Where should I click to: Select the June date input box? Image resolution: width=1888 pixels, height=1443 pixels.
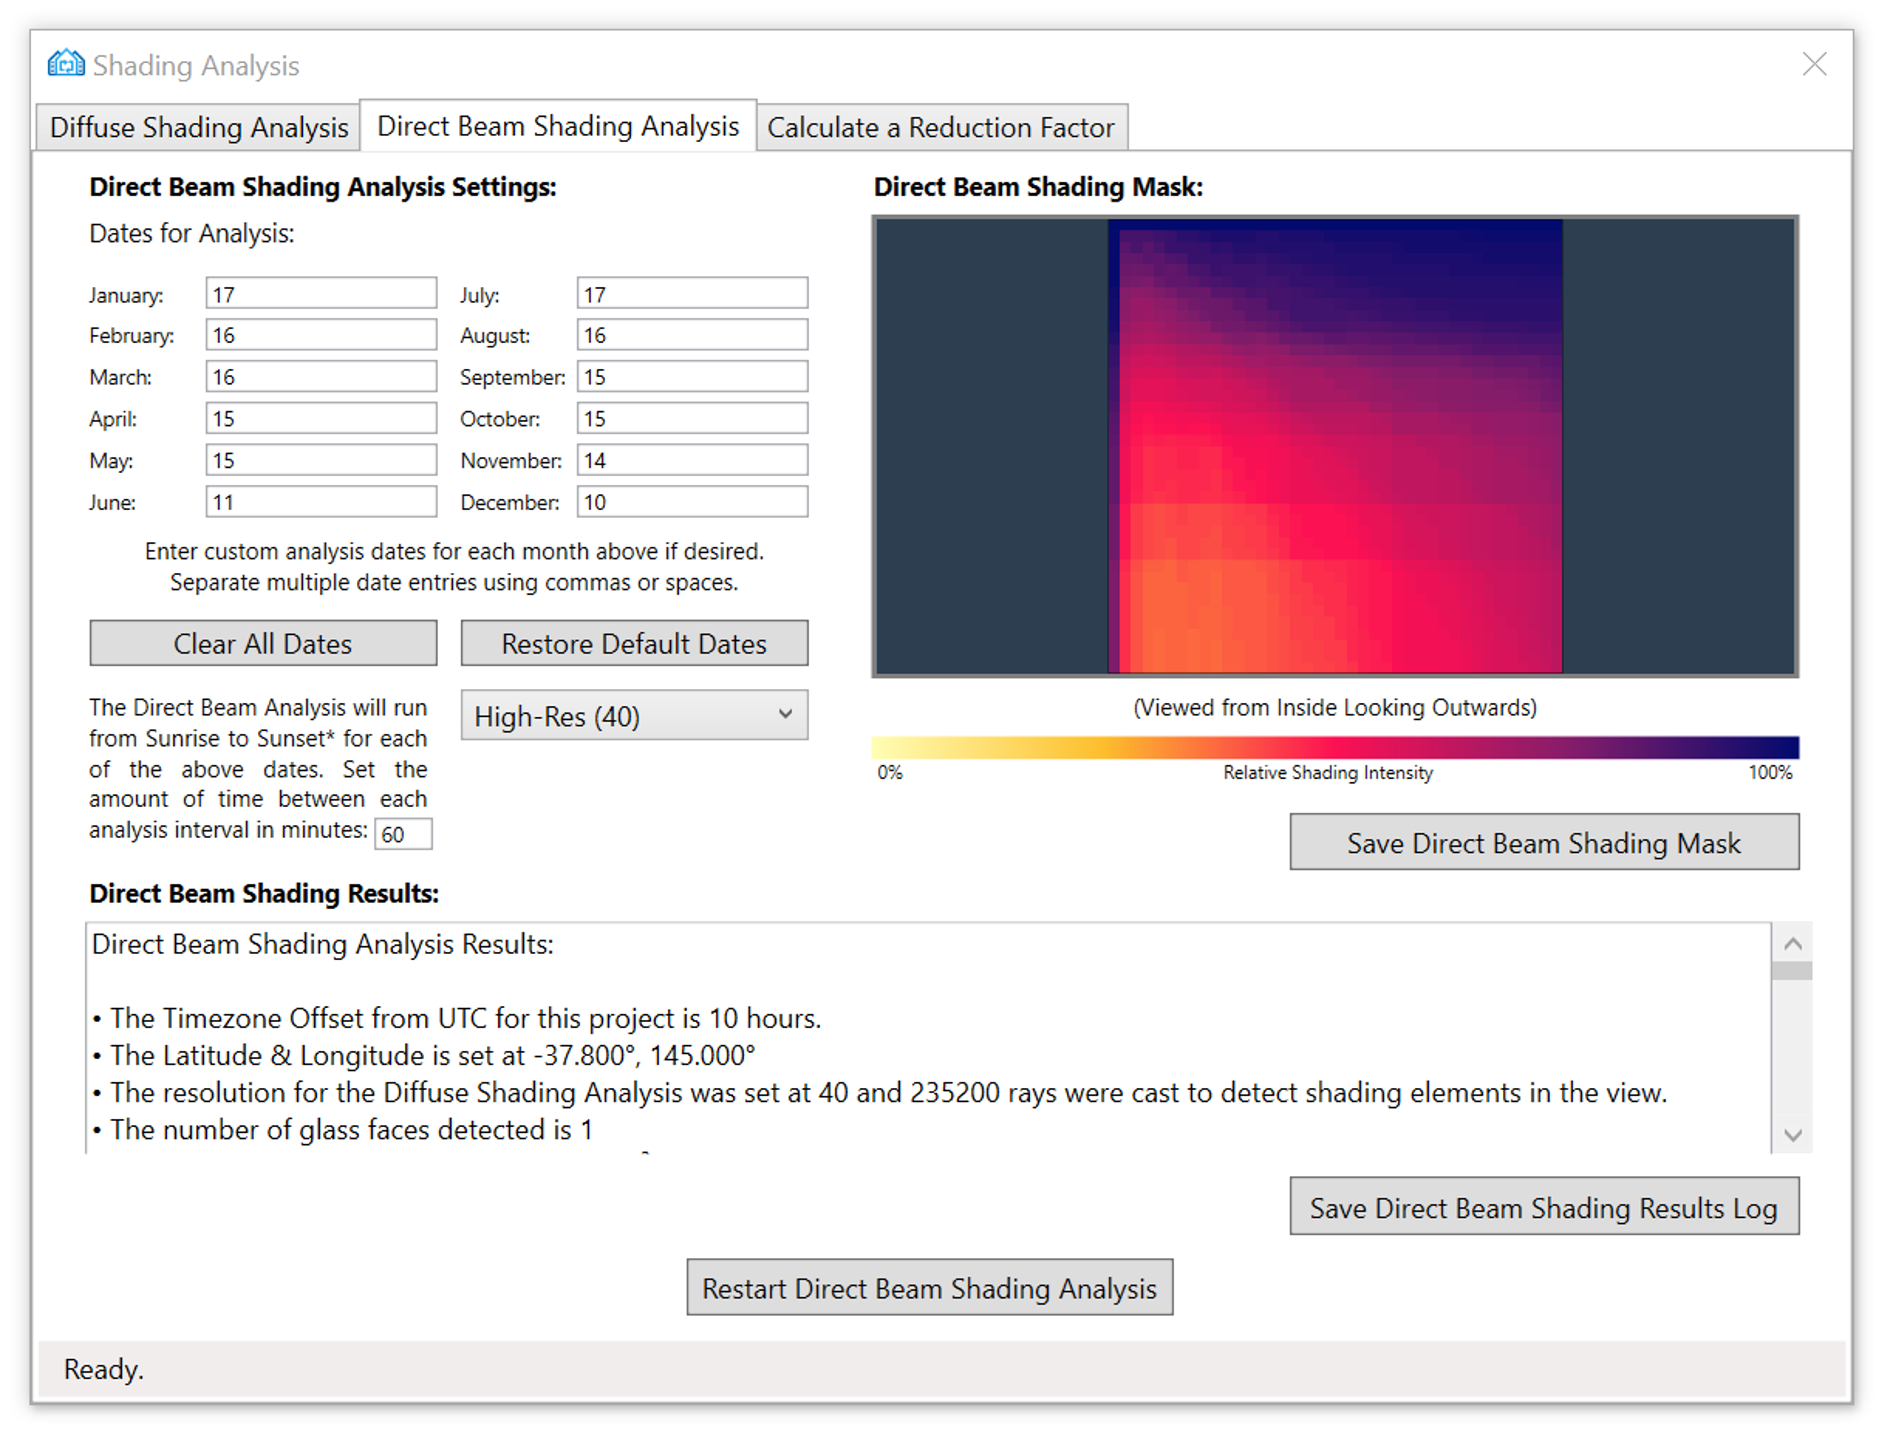pyautogui.click(x=320, y=501)
